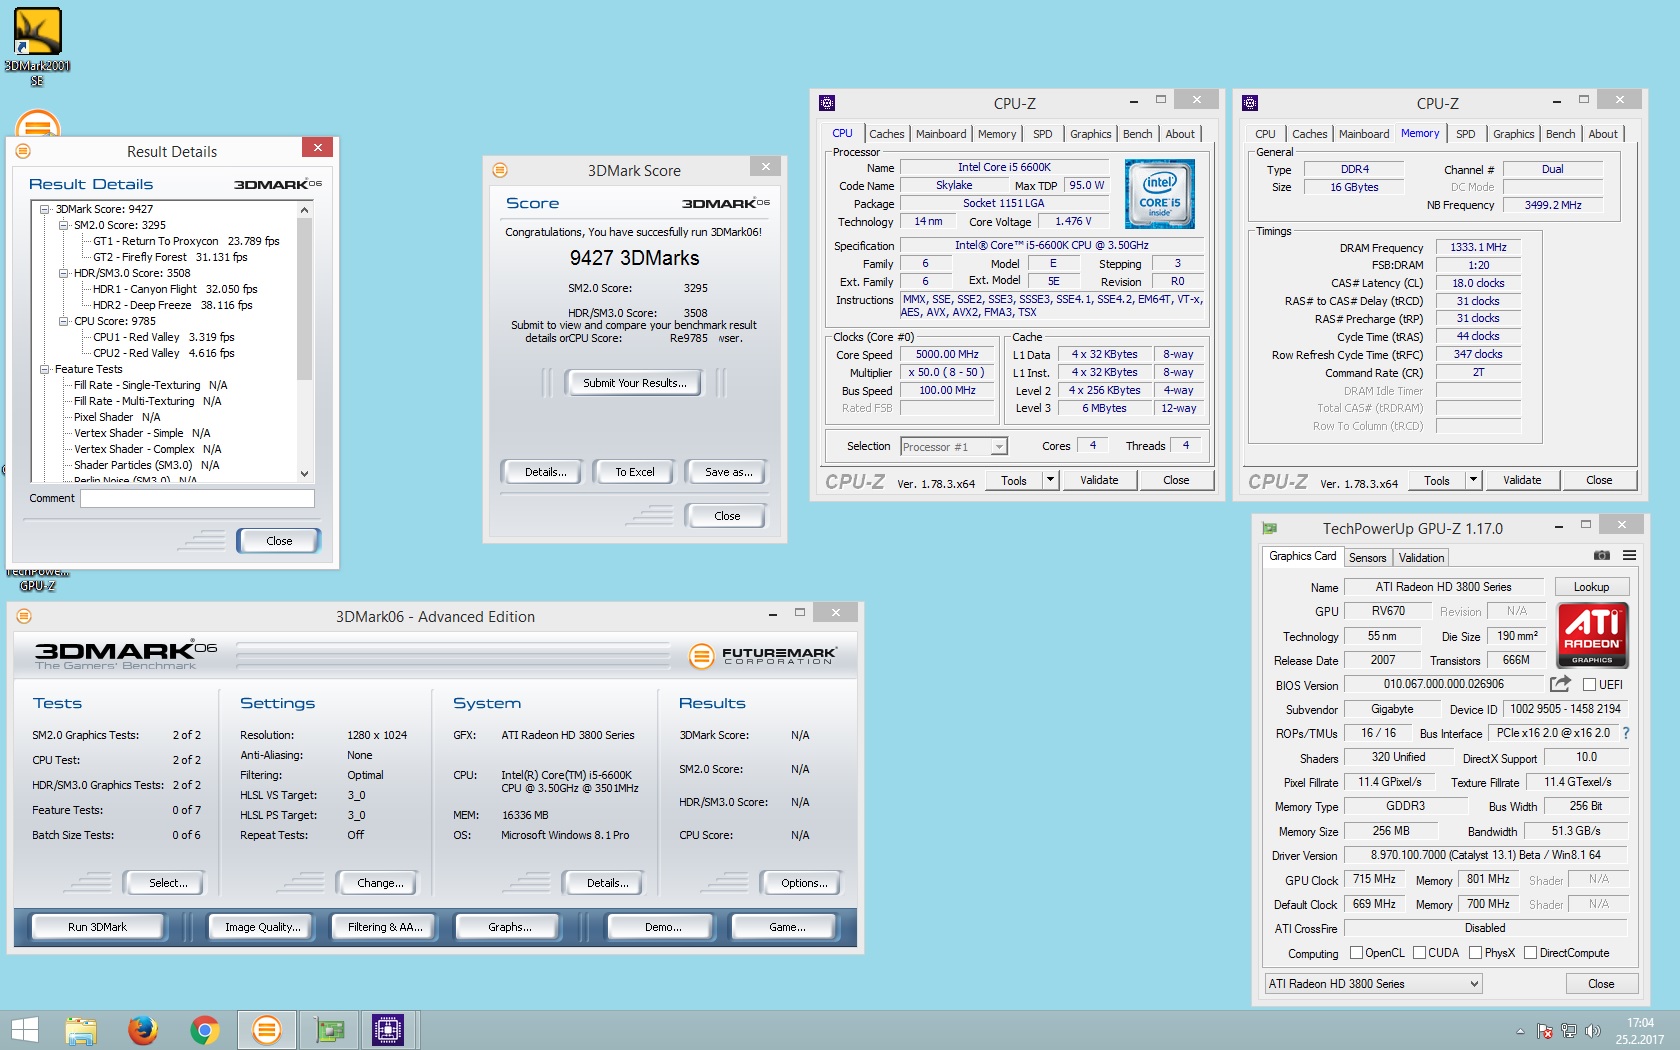
Task: Click the Run 3DMark button
Action: pyautogui.click(x=97, y=927)
